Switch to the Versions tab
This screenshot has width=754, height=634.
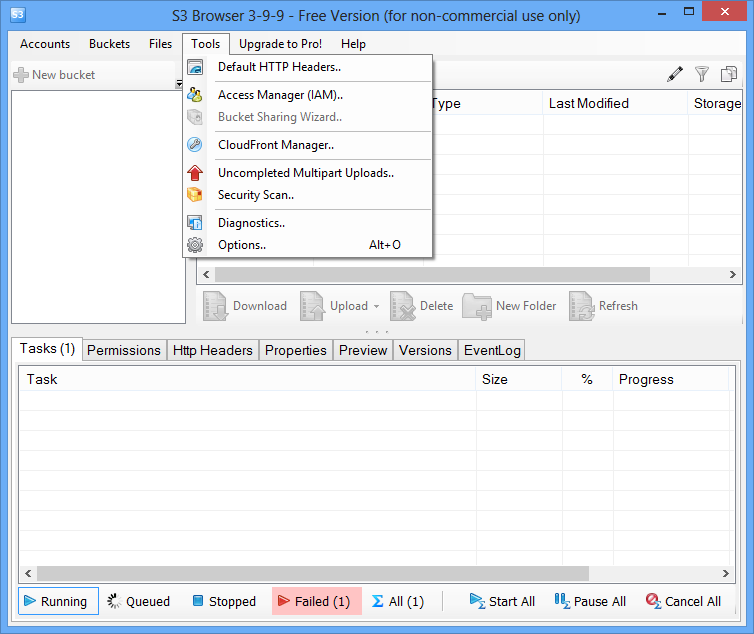(x=425, y=350)
